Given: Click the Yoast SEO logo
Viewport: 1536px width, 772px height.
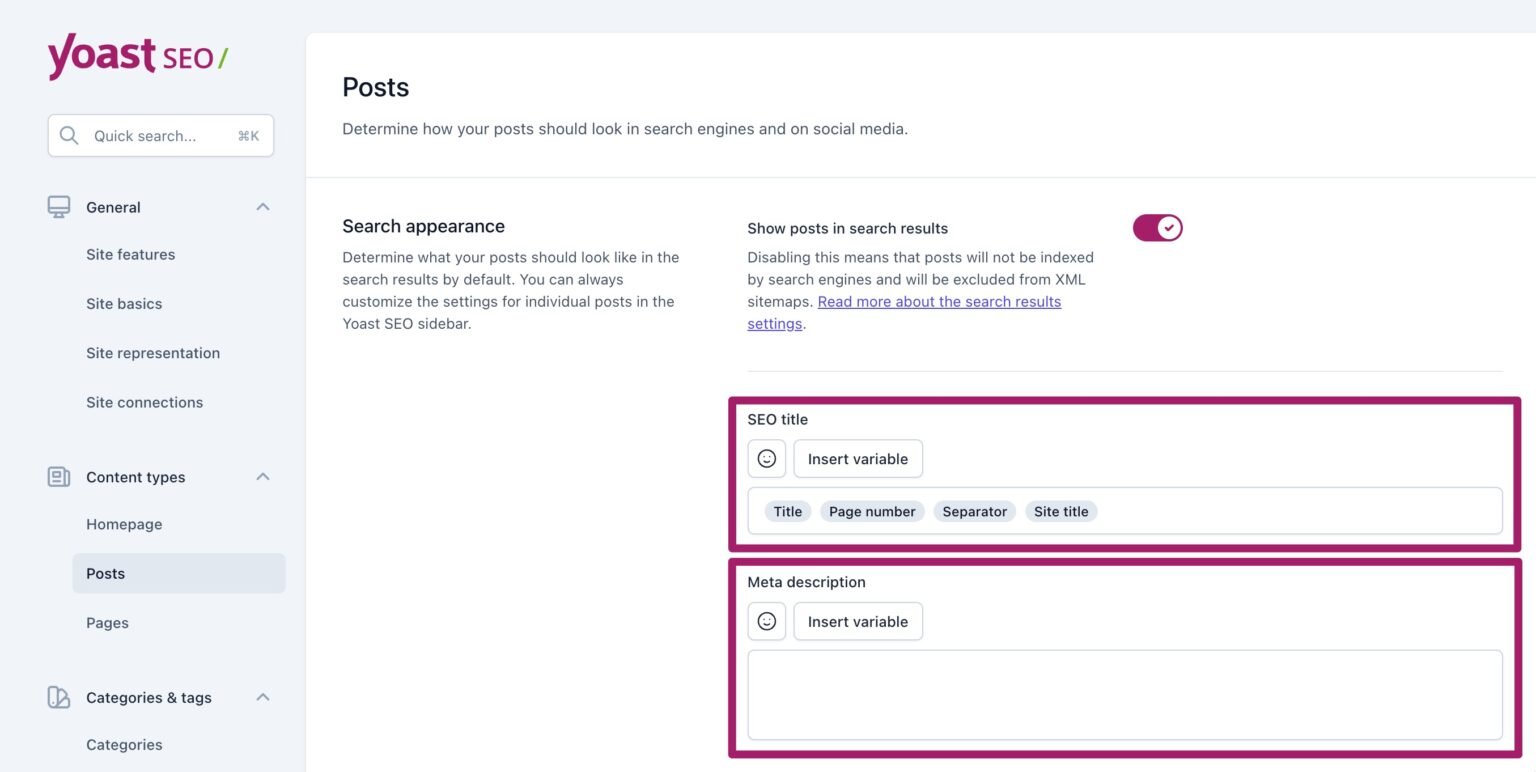Looking at the screenshot, I should click(x=135, y=55).
